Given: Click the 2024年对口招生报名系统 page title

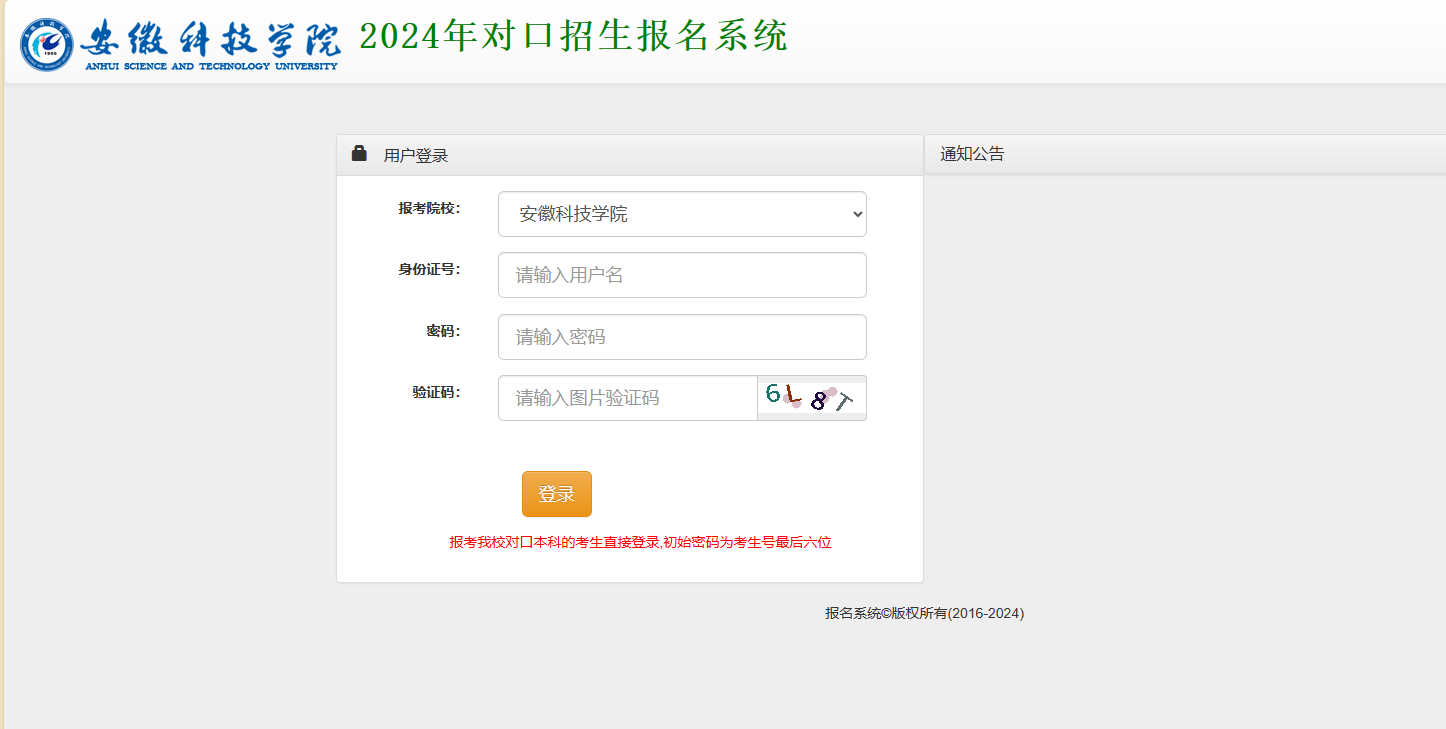Looking at the screenshot, I should (573, 37).
